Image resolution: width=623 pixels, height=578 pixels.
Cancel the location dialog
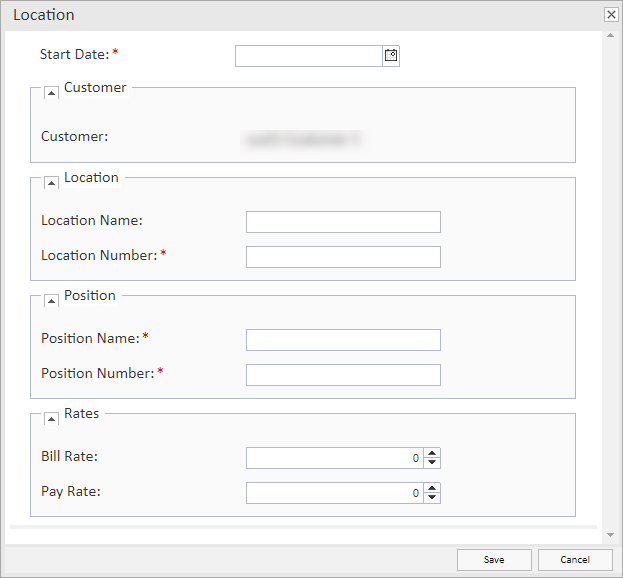(575, 560)
